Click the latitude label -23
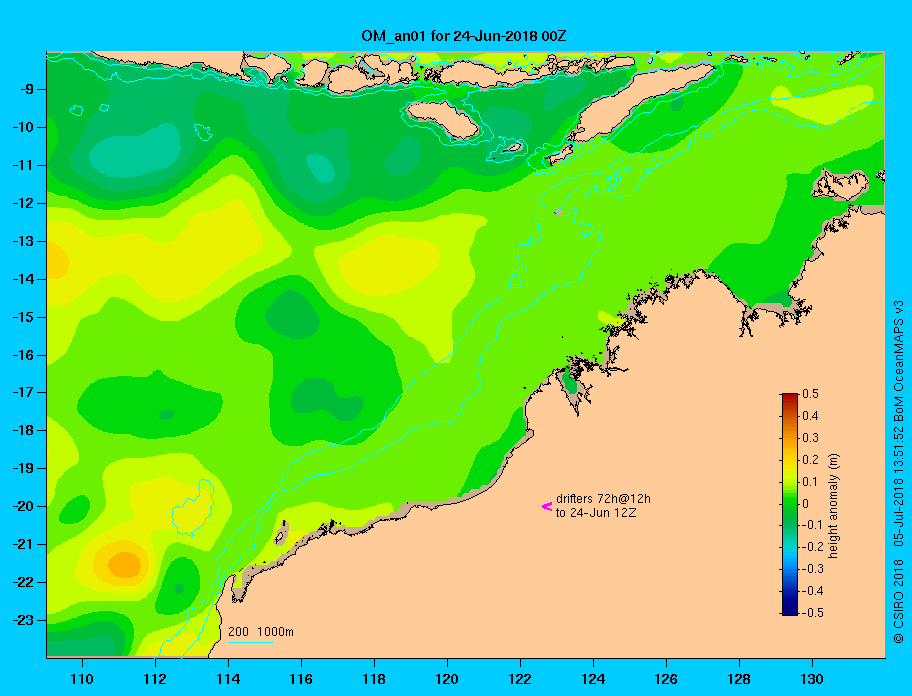Viewport: 912px width, 696px height. click(x=24, y=620)
